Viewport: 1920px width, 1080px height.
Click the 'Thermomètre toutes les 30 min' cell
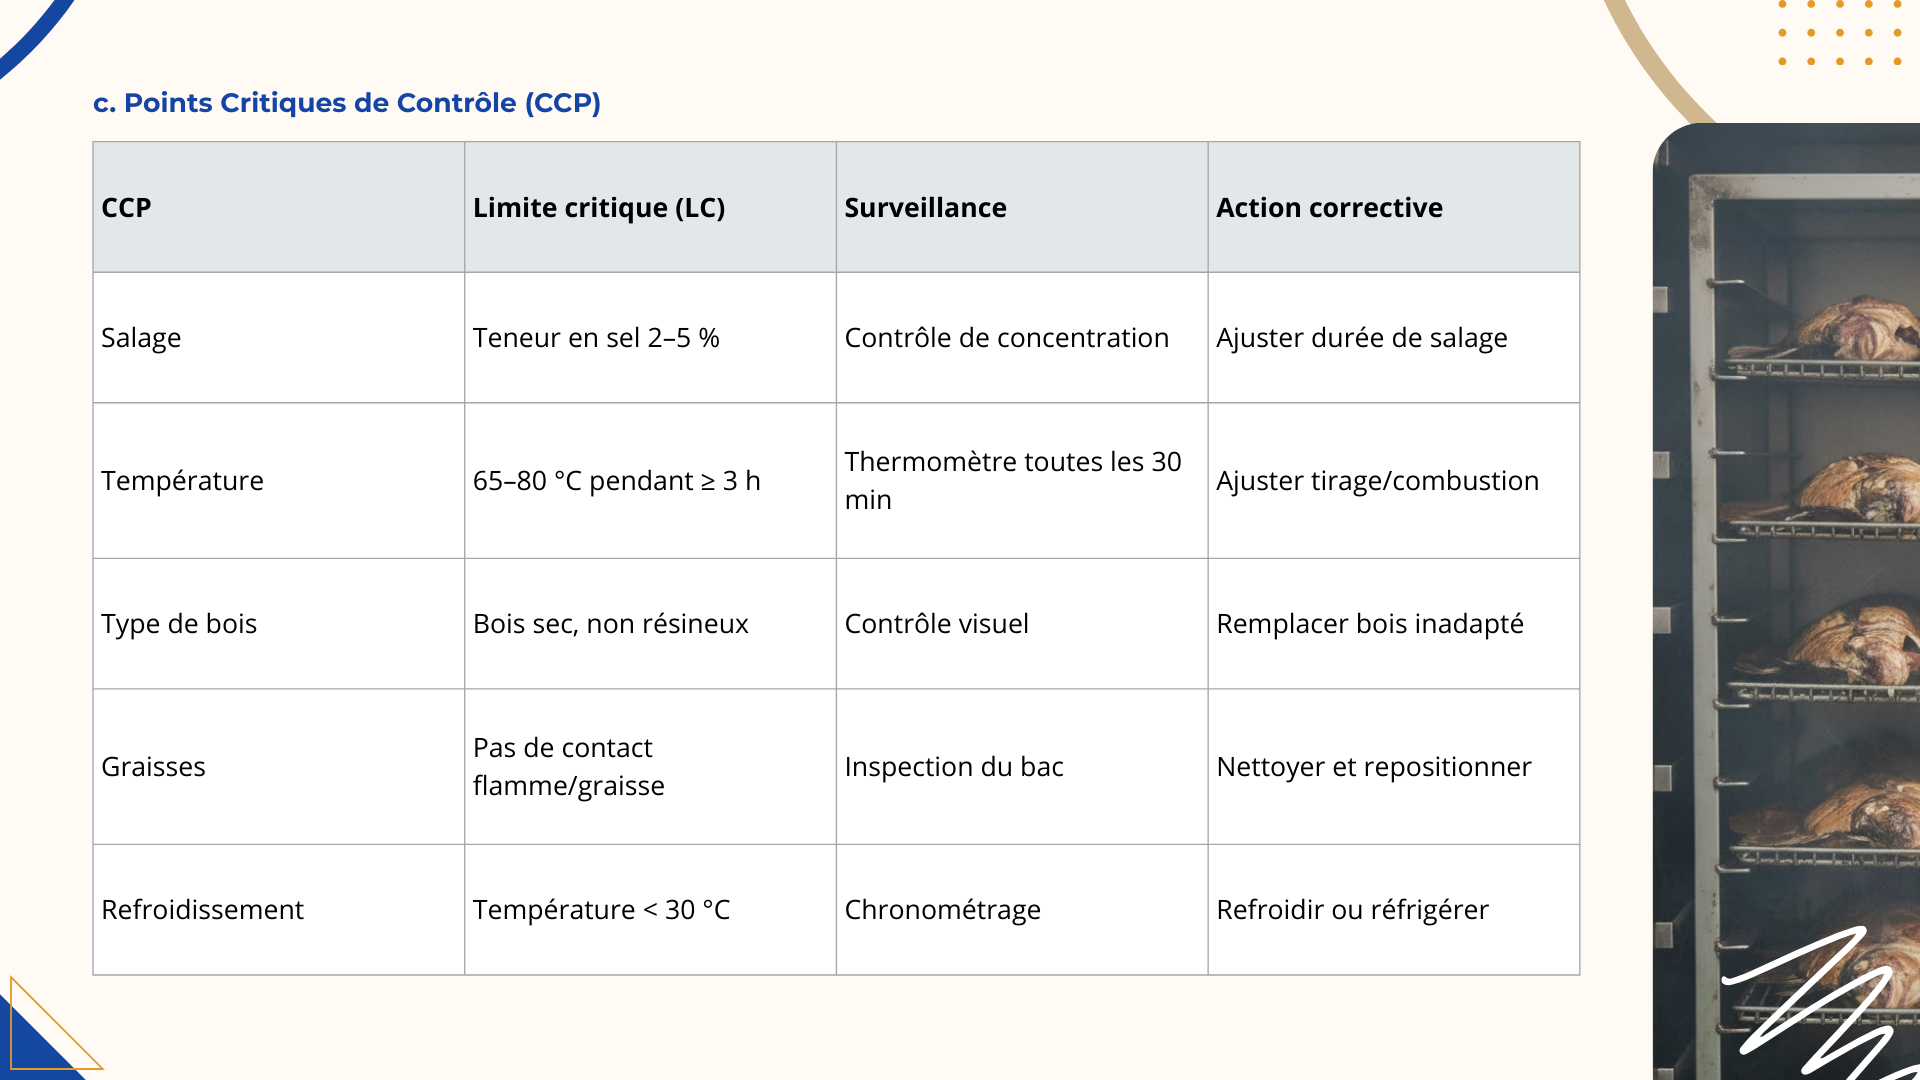(1022, 481)
